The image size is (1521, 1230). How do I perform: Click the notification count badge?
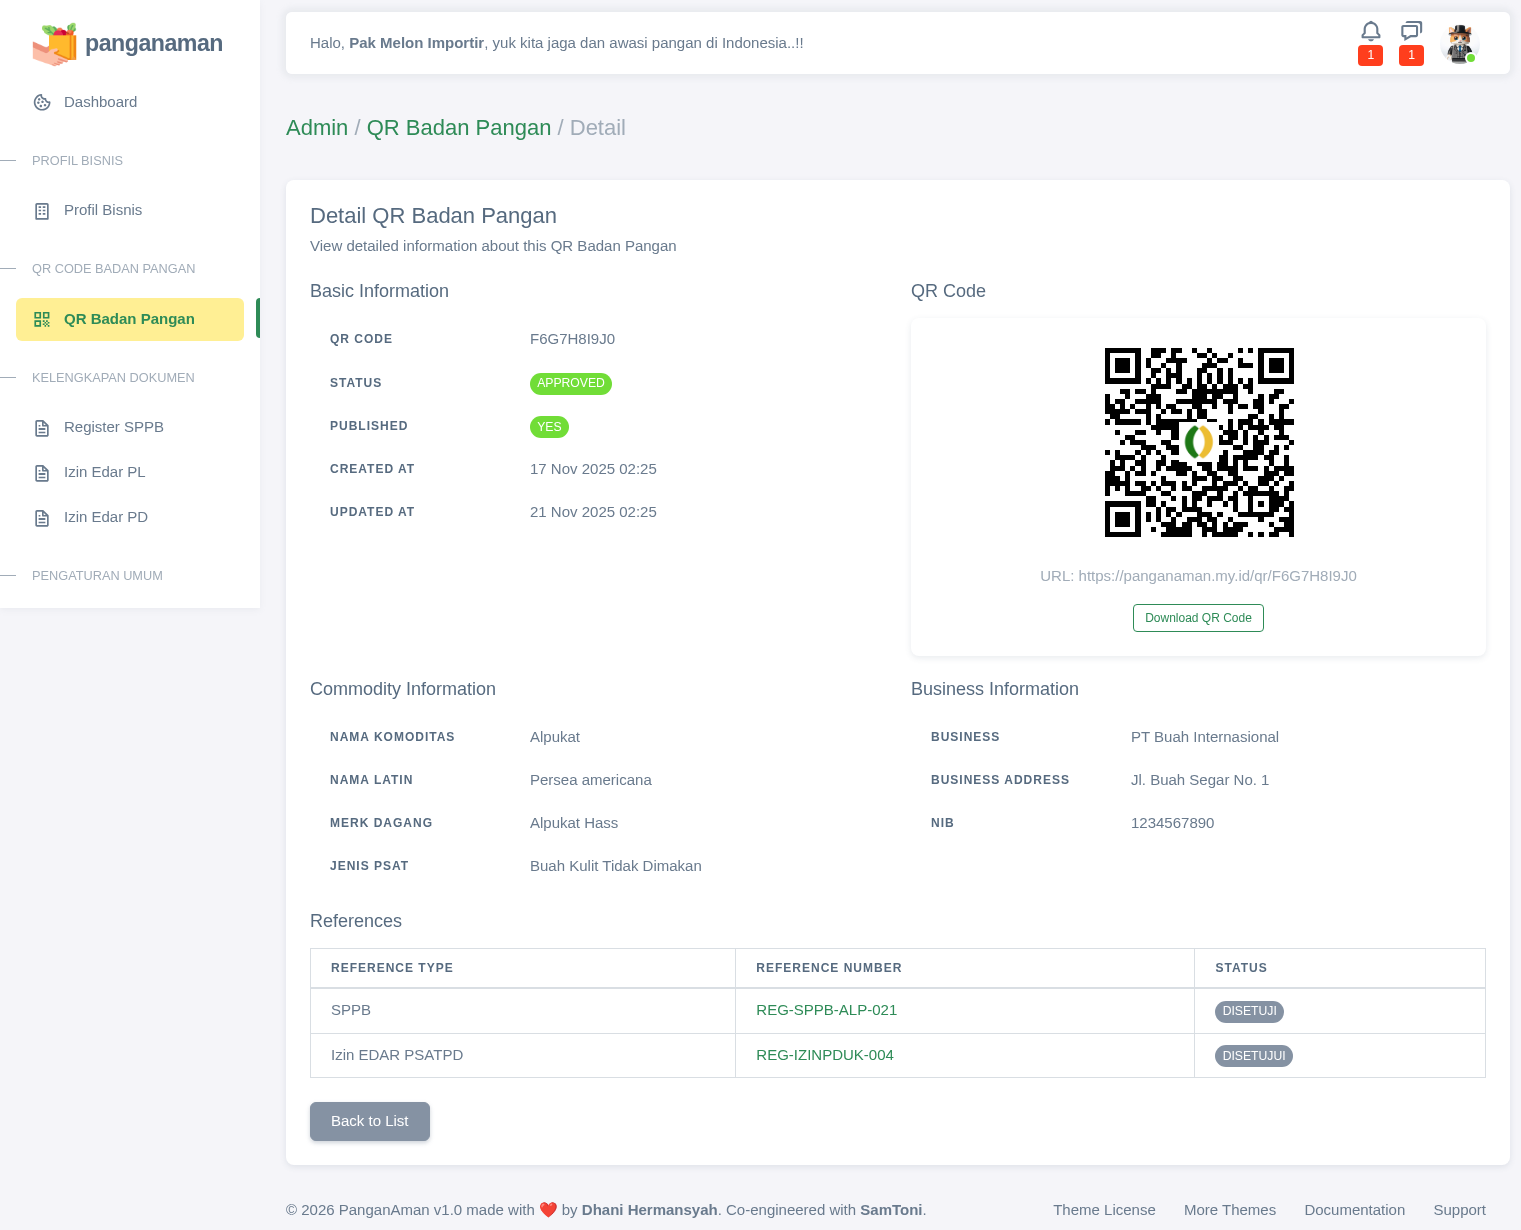1371,55
